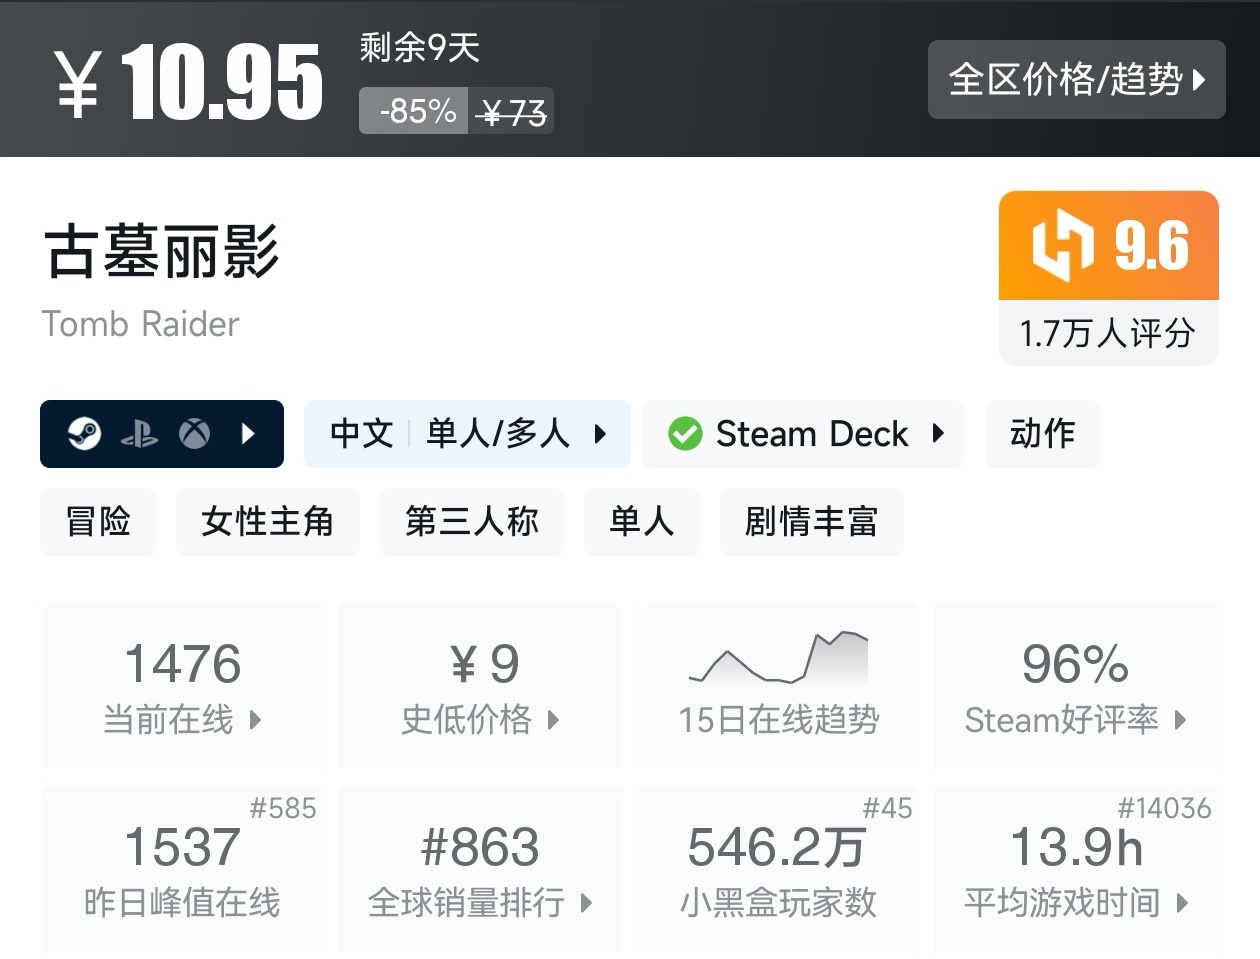Image resolution: width=1260 pixels, height=959 pixels.
Task: Open 全区价格/趋势 regional price trends
Action: (x=1076, y=80)
